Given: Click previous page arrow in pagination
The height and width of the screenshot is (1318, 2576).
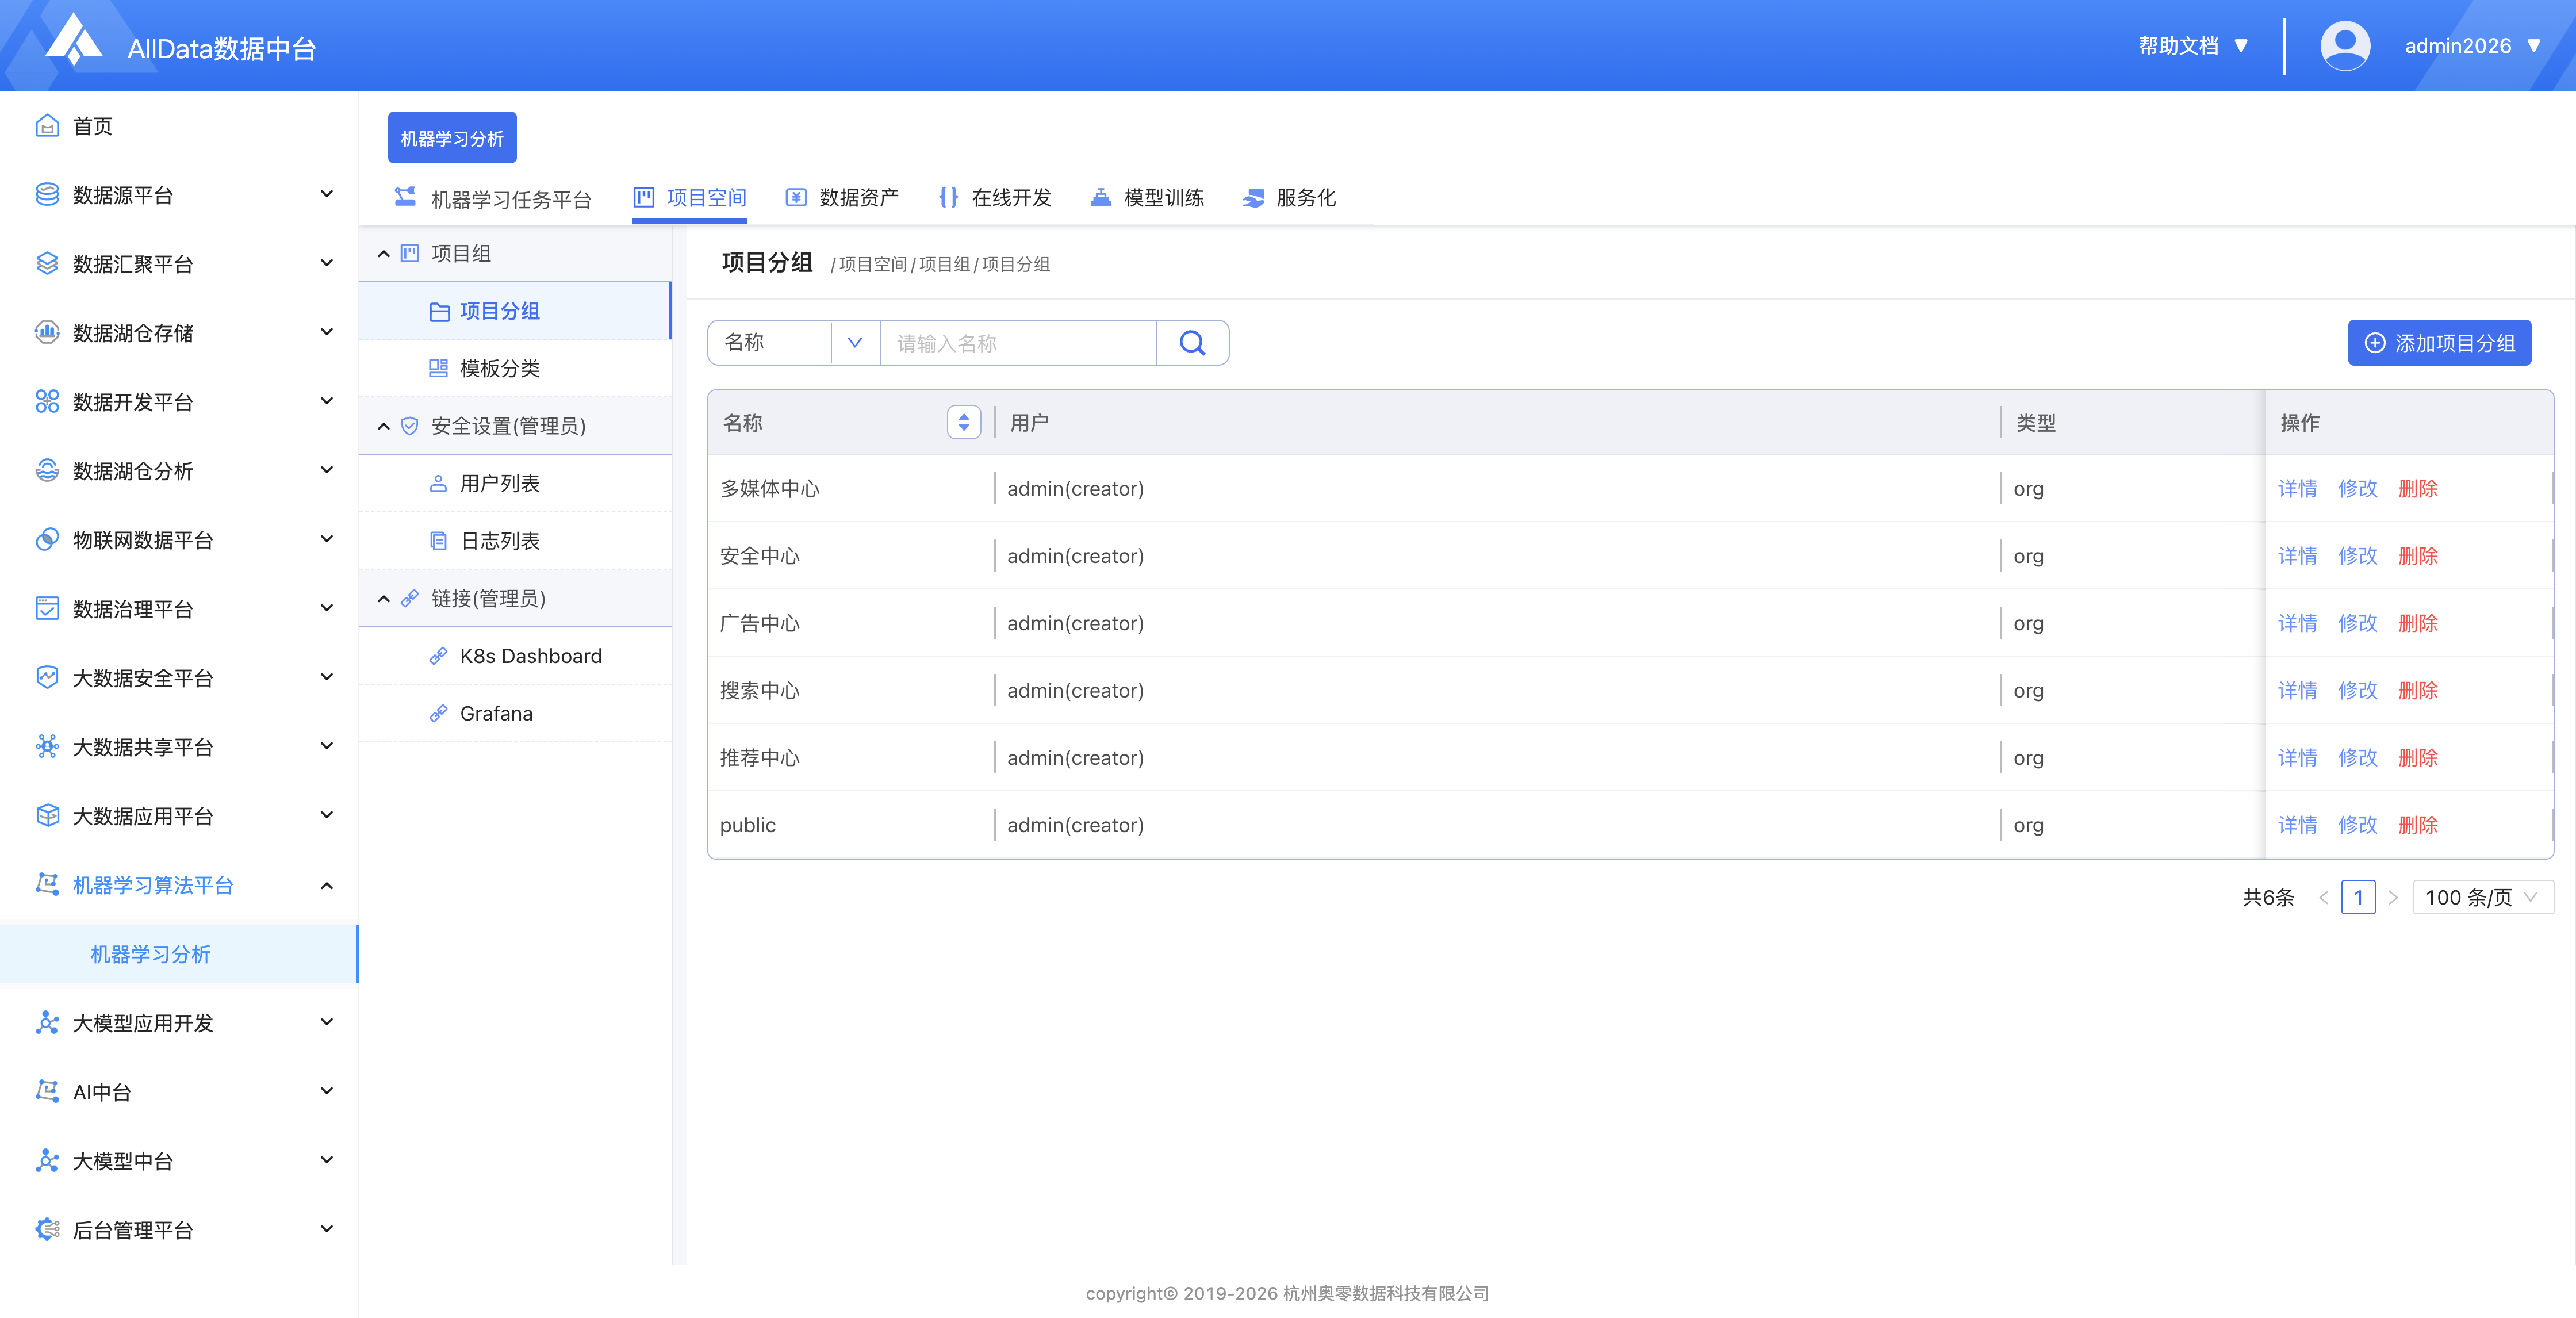Looking at the screenshot, I should (x=2323, y=898).
